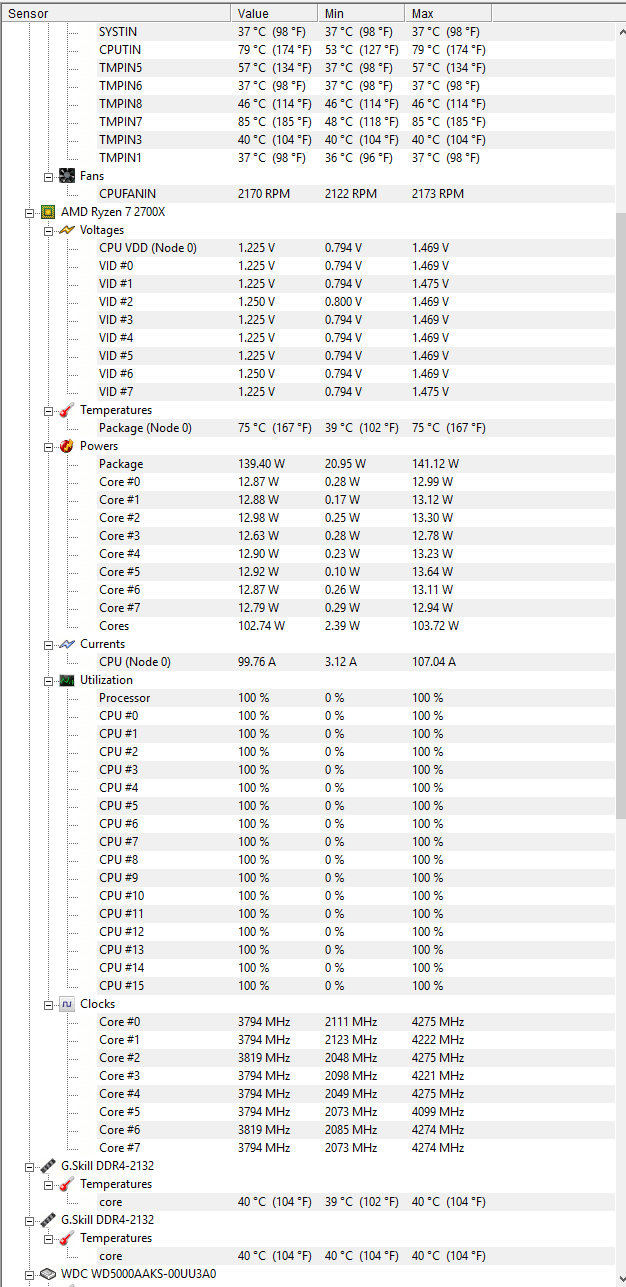Viewport: 626px width, 1287px height.
Task: Click the lightning icon next to Voltages
Action: point(66,229)
